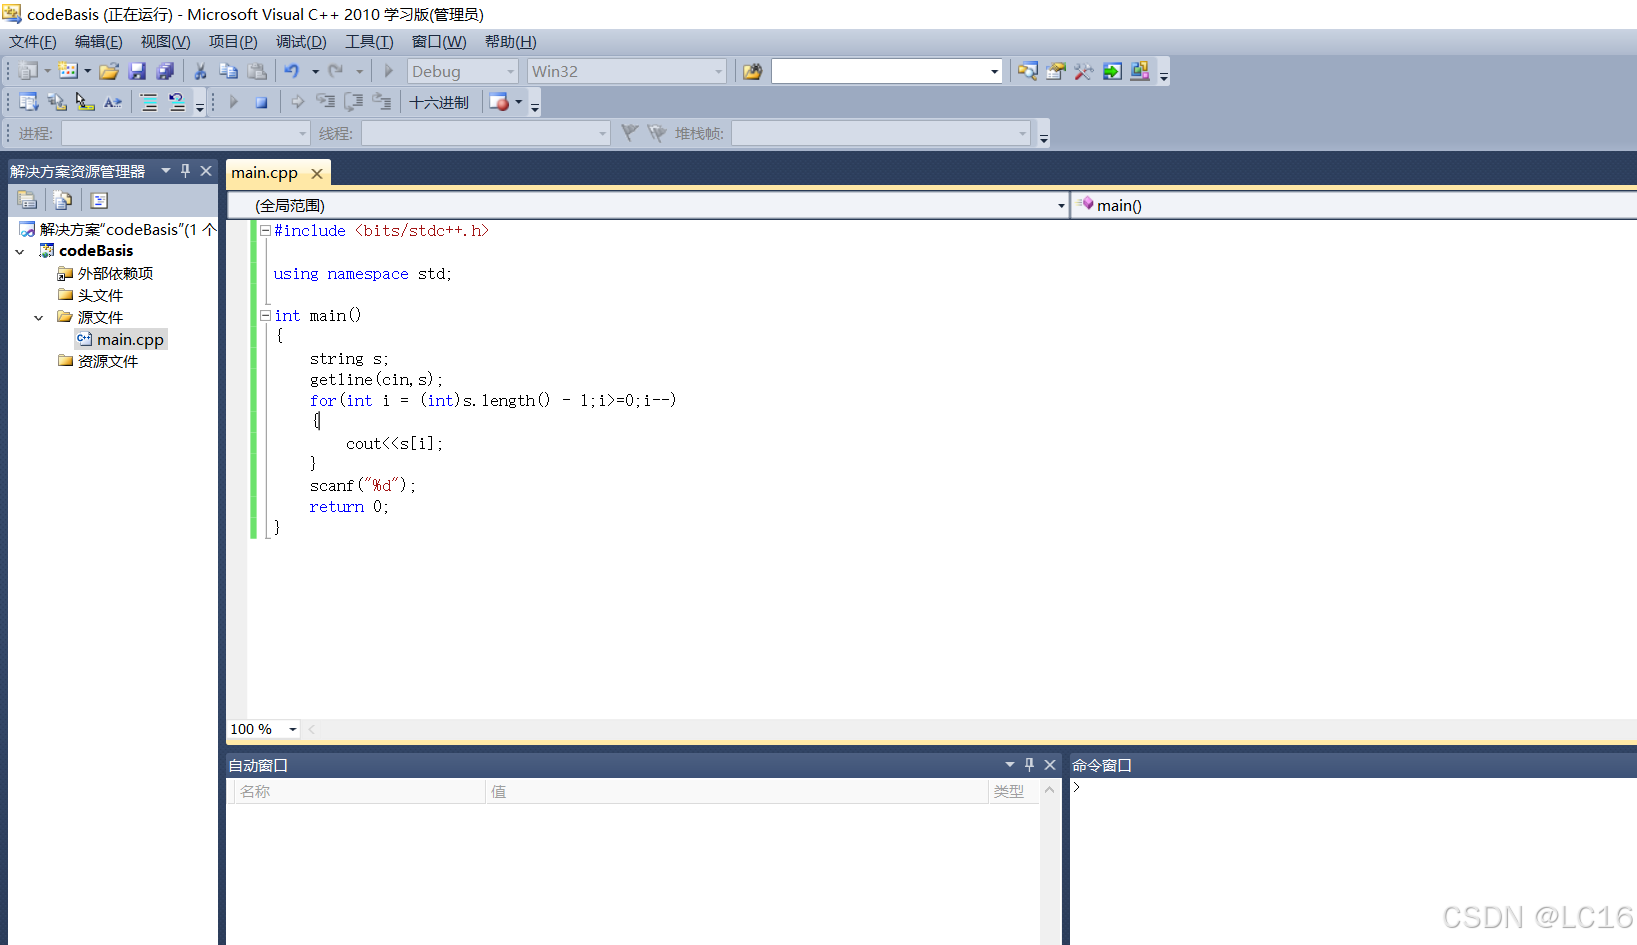The image size is (1637, 945).
Task: Pin the 自动窗口 panel
Action: 1029,764
